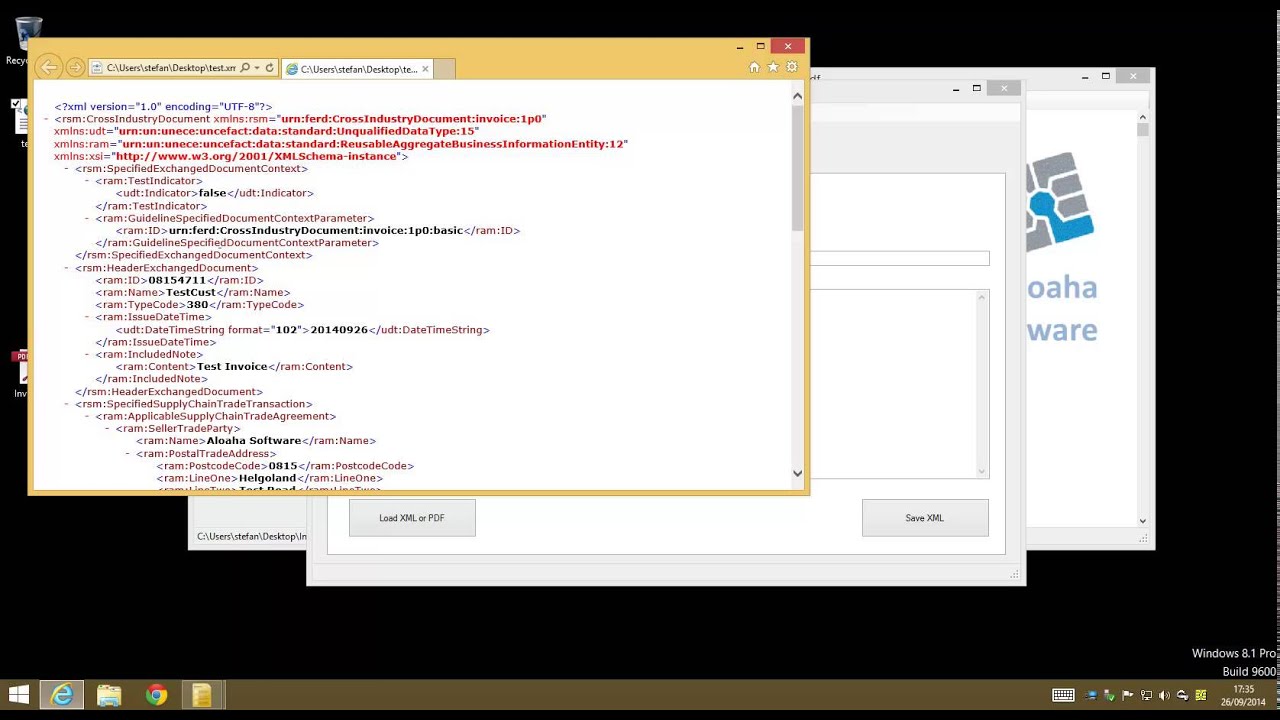Go back in Internet Explorer
Viewport: 1280px width, 720px height.
pos(48,67)
